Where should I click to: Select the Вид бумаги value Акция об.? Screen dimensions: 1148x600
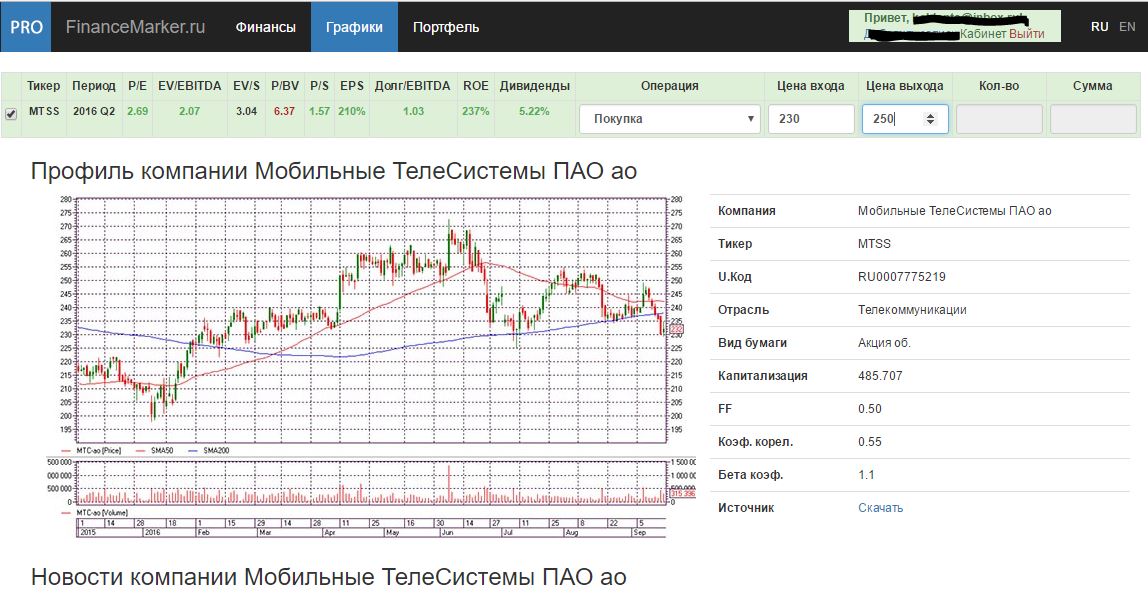(884, 342)
